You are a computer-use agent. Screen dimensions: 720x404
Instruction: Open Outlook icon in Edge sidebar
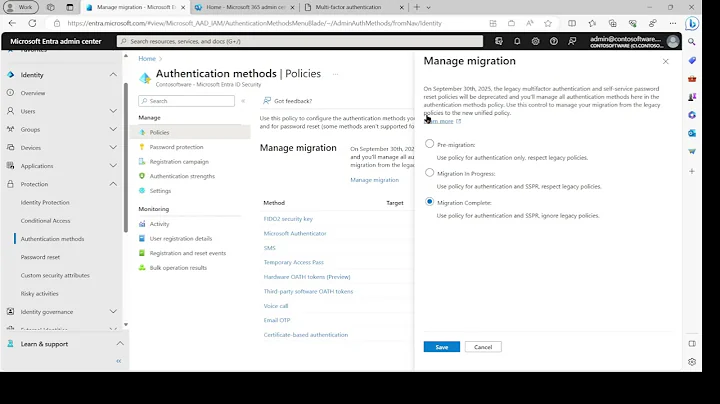692,133
